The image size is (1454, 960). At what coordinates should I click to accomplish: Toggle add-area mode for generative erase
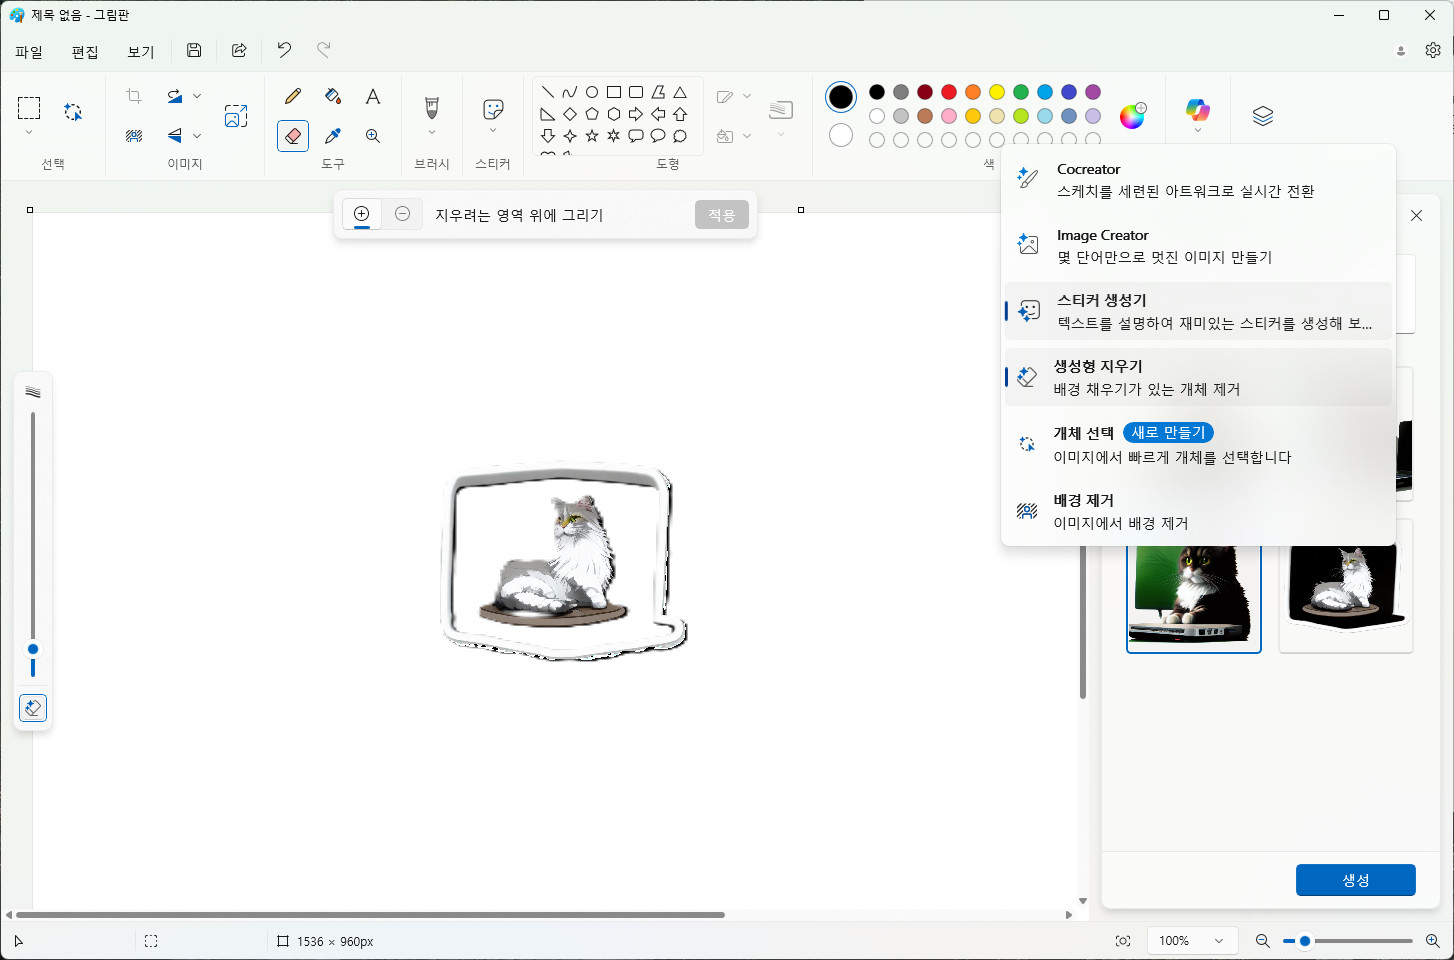coord(362,214)
